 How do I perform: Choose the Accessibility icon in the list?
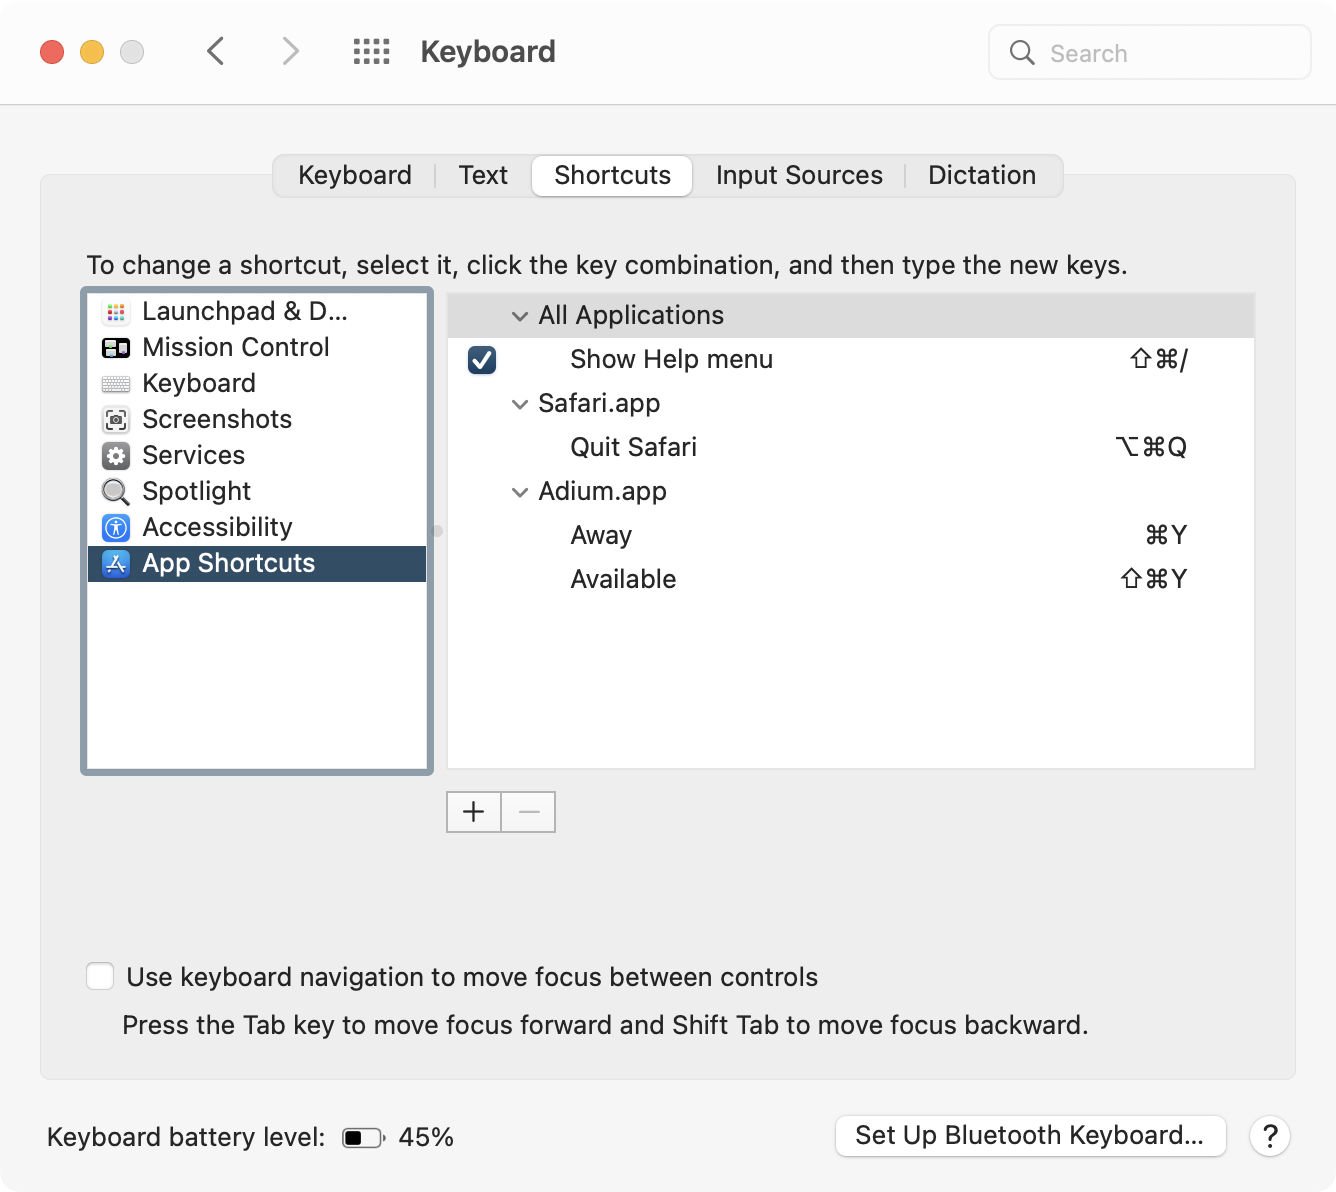click(116, 528)
